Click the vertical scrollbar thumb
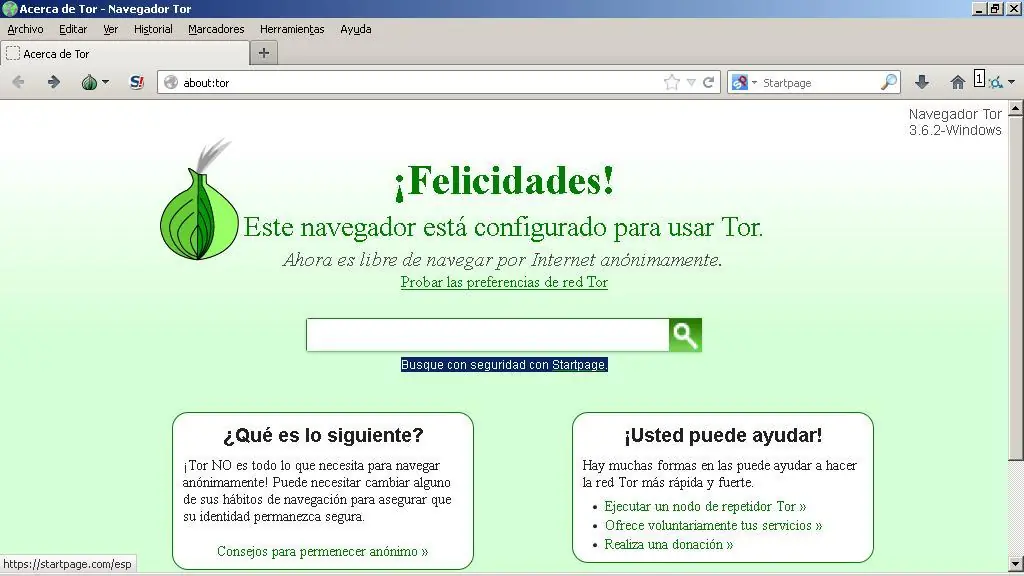 coord(1016,288)
